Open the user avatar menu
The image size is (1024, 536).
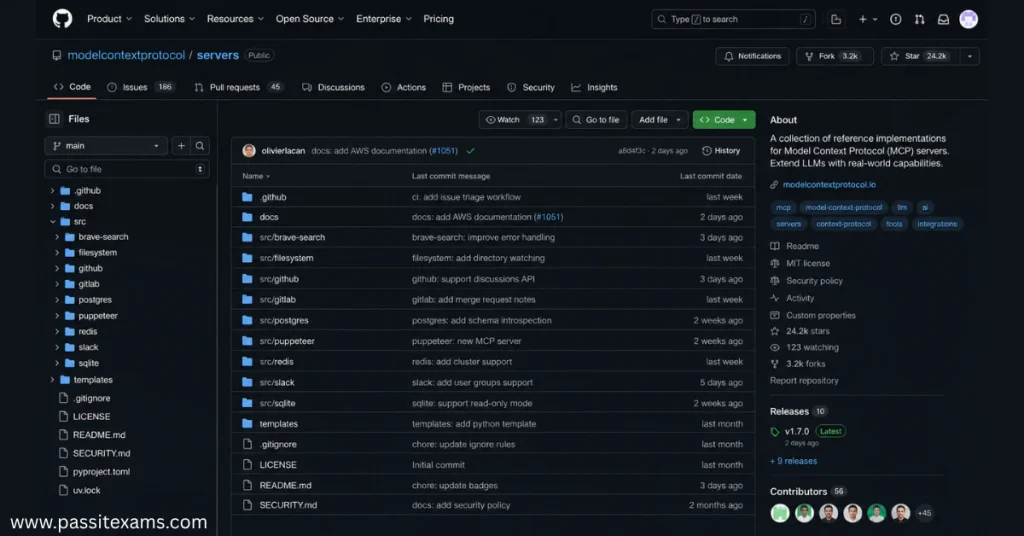(968, 20)
